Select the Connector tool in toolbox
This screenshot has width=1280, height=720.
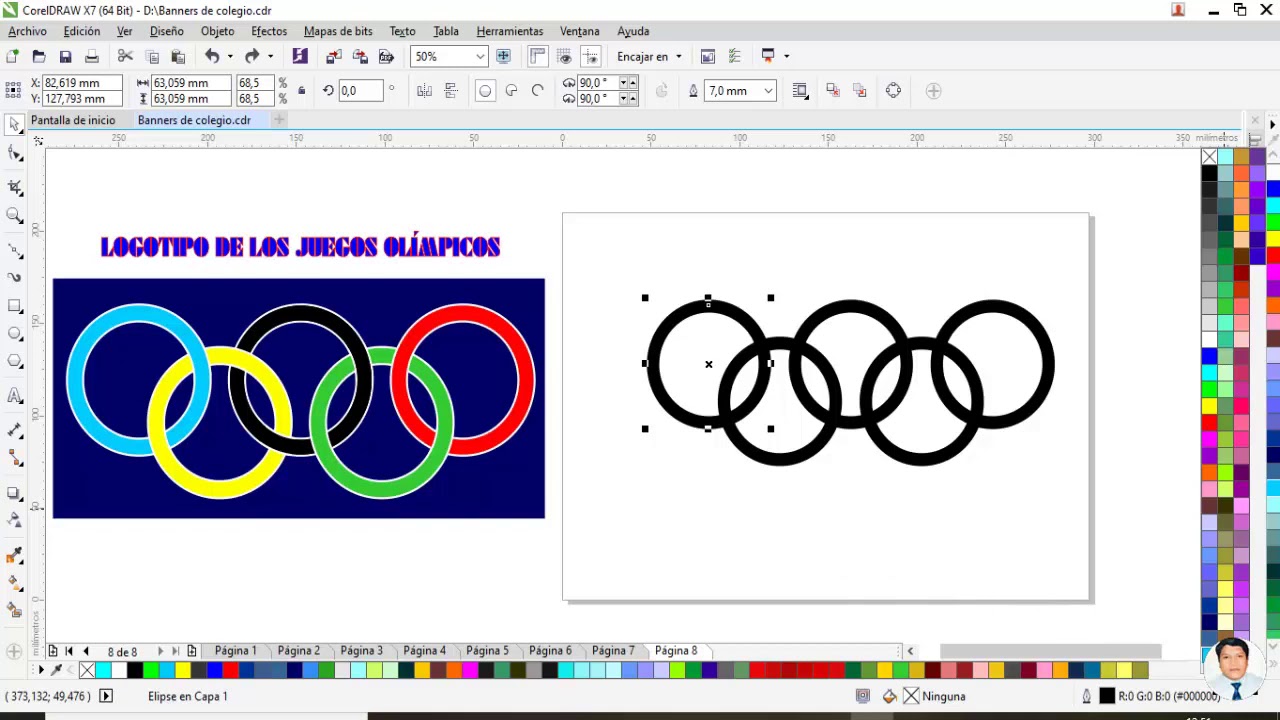[14, 458]
